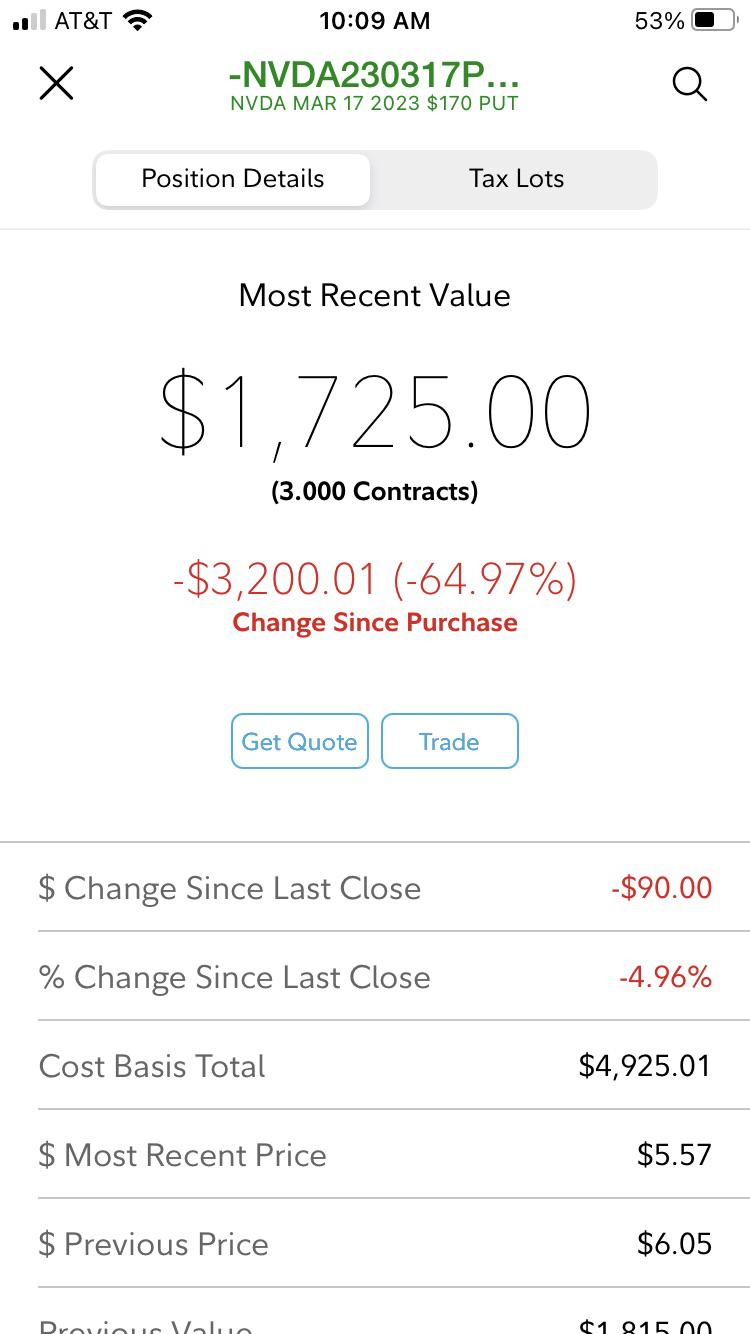Viewport: 750px width, 1334px height.
Task: Select the % Change Since Last Close row
Action: coord(375,977)
